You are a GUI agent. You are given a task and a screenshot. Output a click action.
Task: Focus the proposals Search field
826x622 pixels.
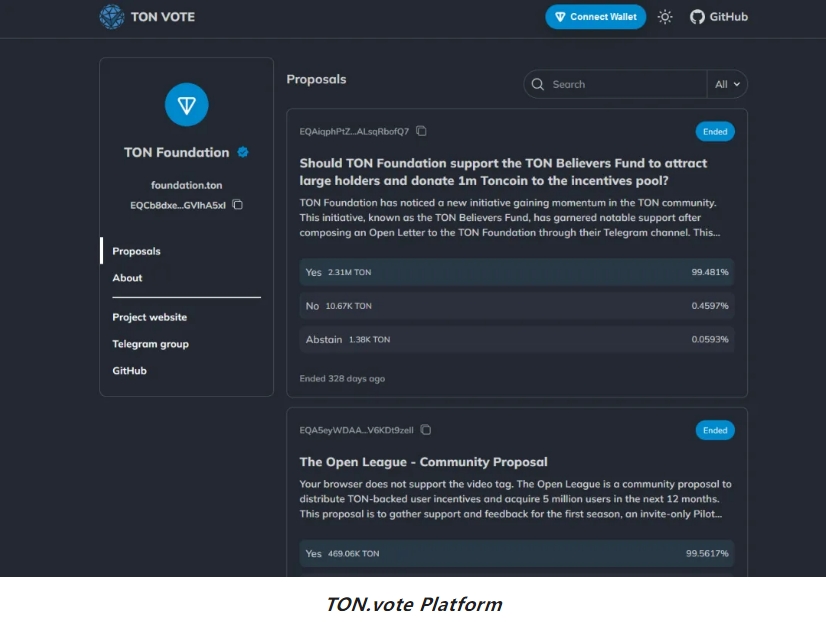coord(615,84)
